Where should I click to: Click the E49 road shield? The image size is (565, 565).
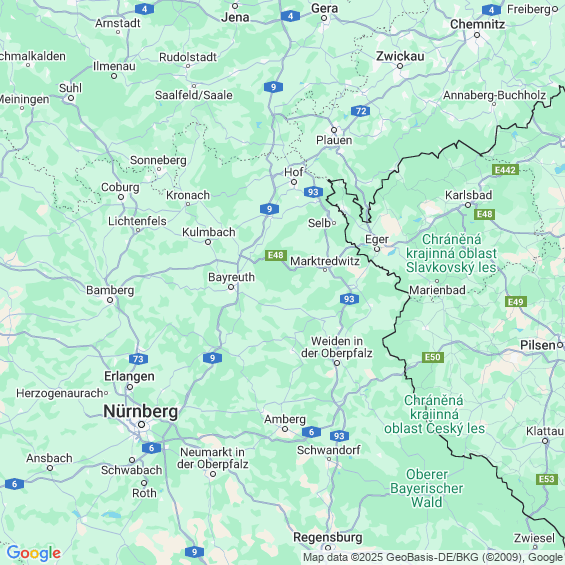point(516,302)
